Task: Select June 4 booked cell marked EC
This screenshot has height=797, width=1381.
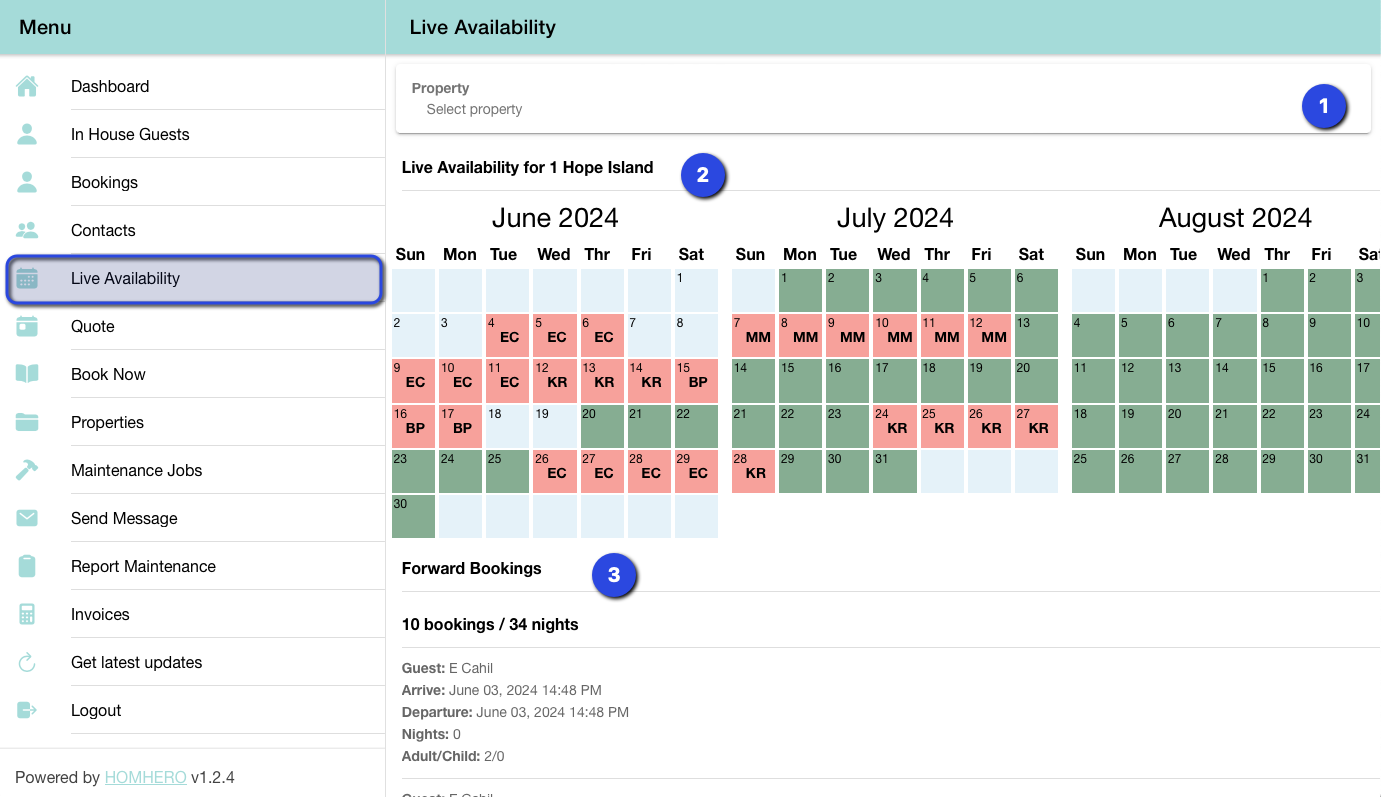Action: pos(507,336)
